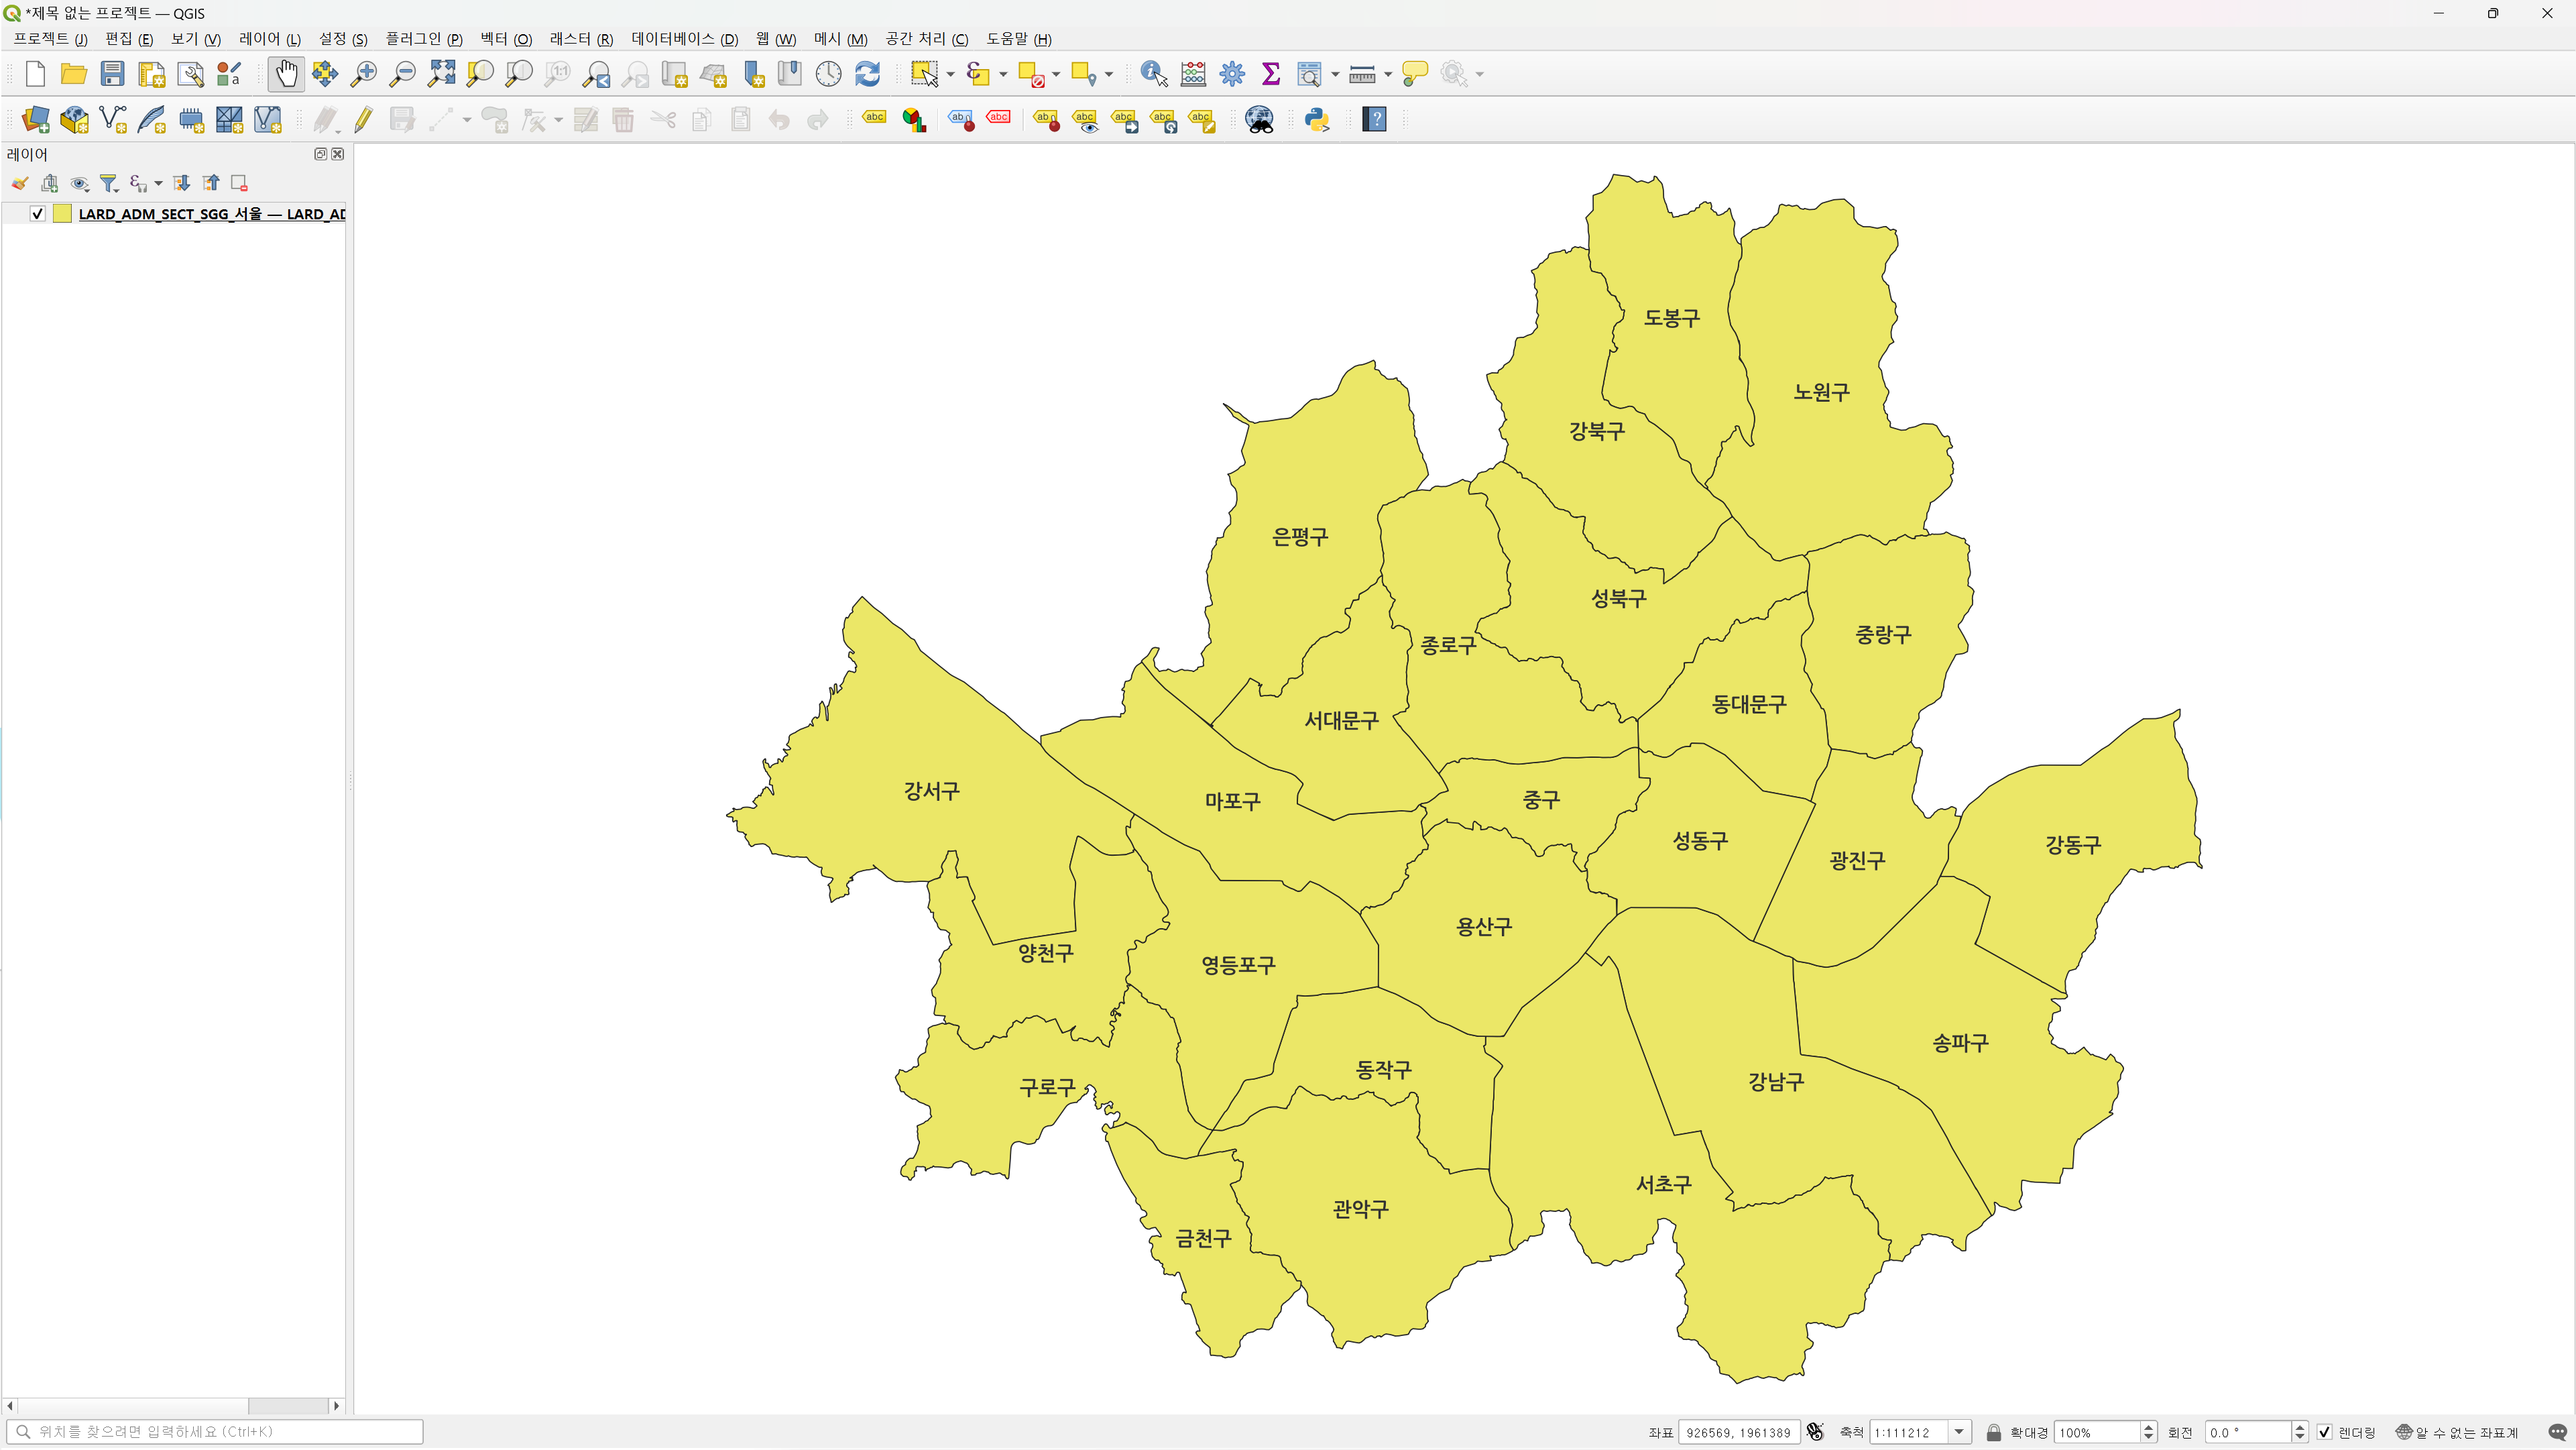Click the yellow layer symbol swatch
The image size is (2576, 1450).
[x=62, y=213]
